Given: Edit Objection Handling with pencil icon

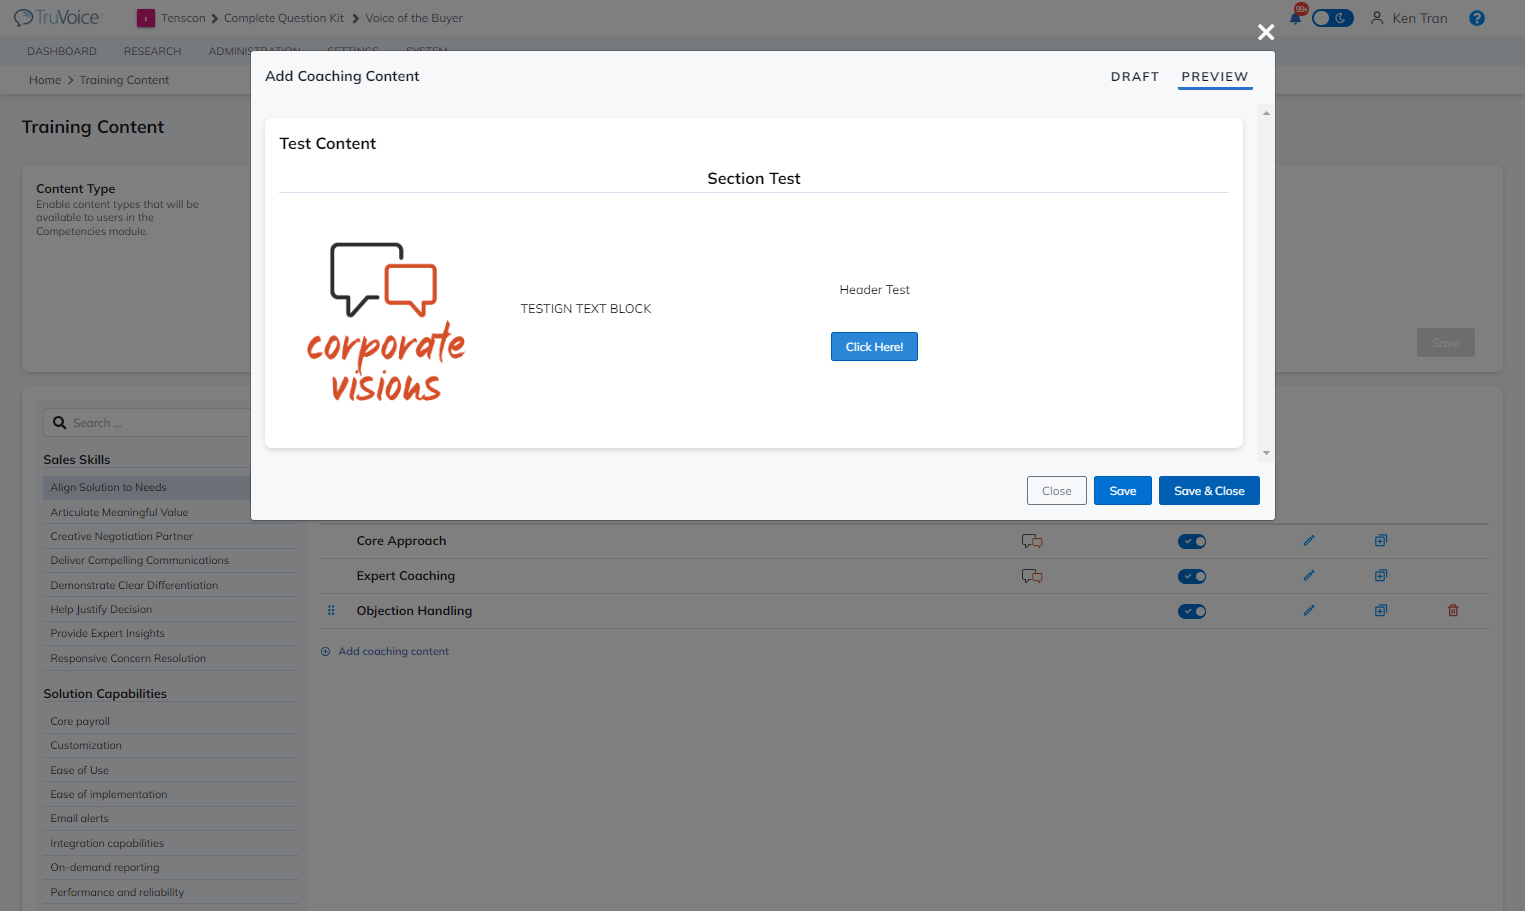Looking at the screenshot, I should 1309,610.
